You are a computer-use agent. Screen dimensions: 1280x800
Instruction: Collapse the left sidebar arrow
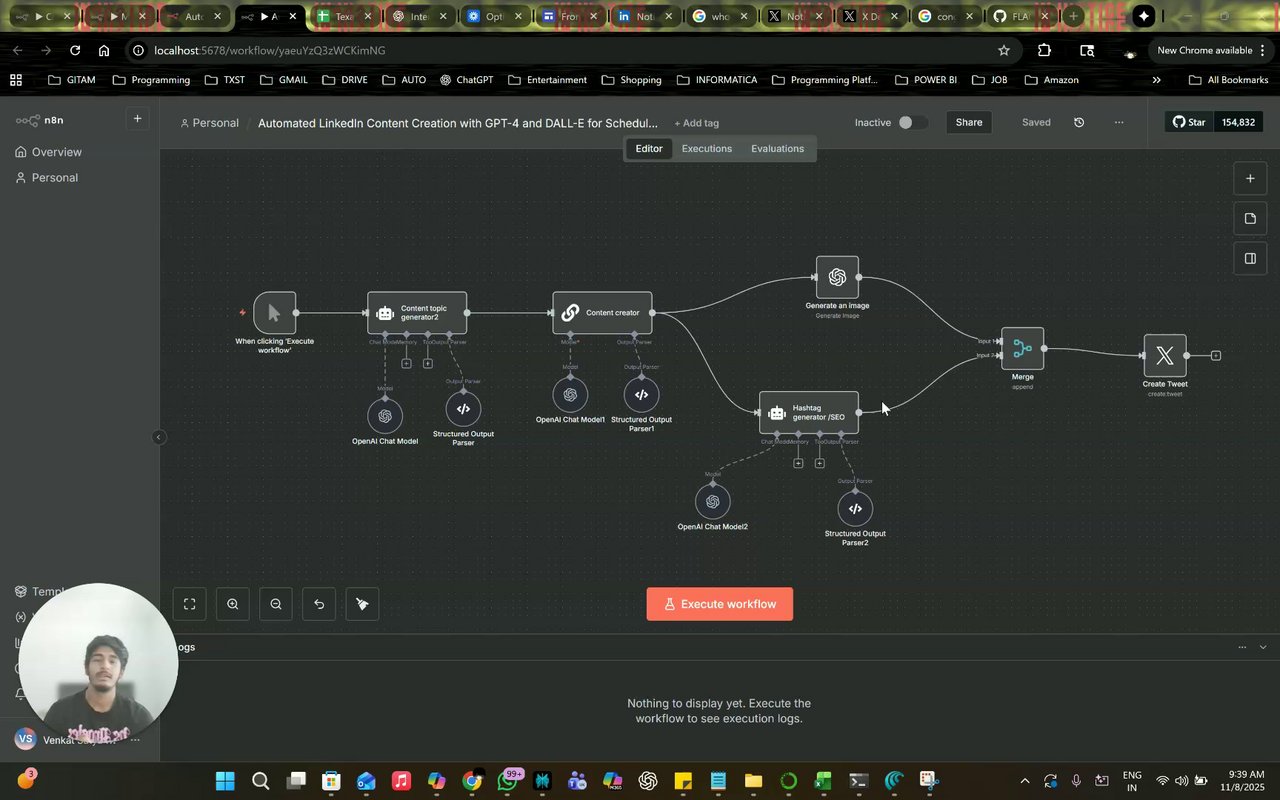click(x=158, y=437)
